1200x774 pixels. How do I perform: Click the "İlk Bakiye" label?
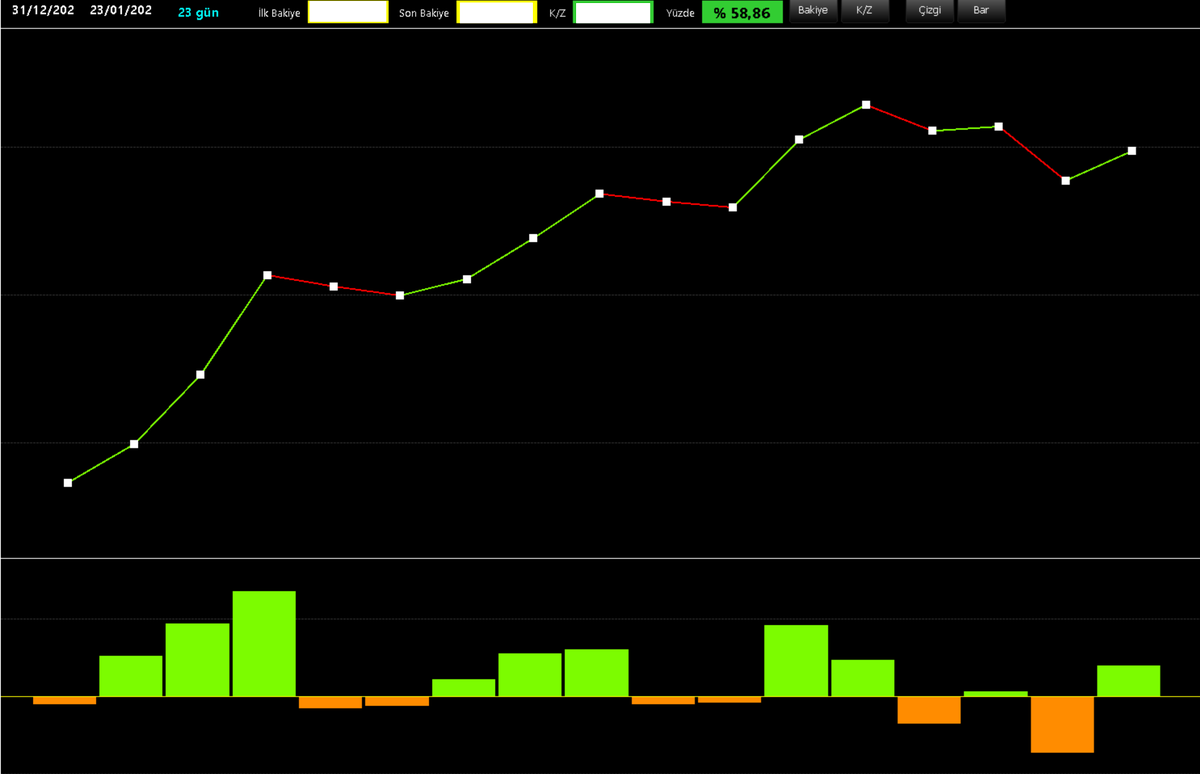pyautogui.click(x=279, y=12)
